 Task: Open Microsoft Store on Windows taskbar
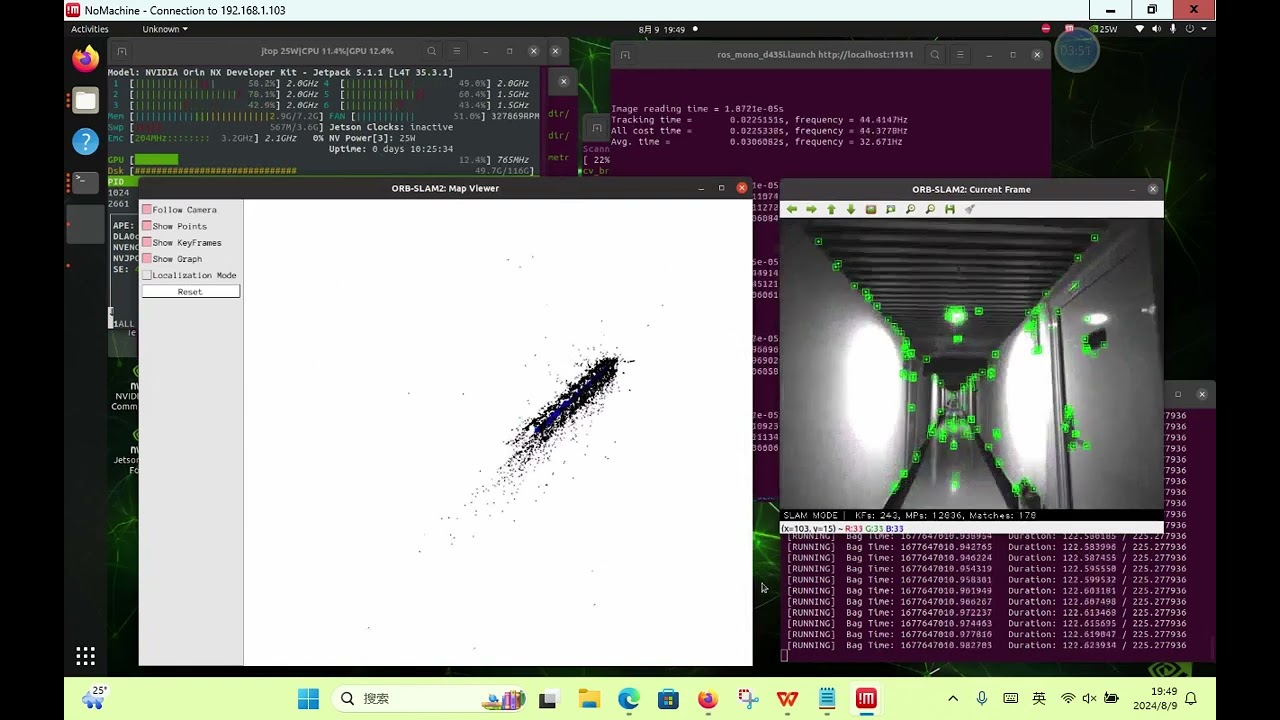click(x=668, y=699)
